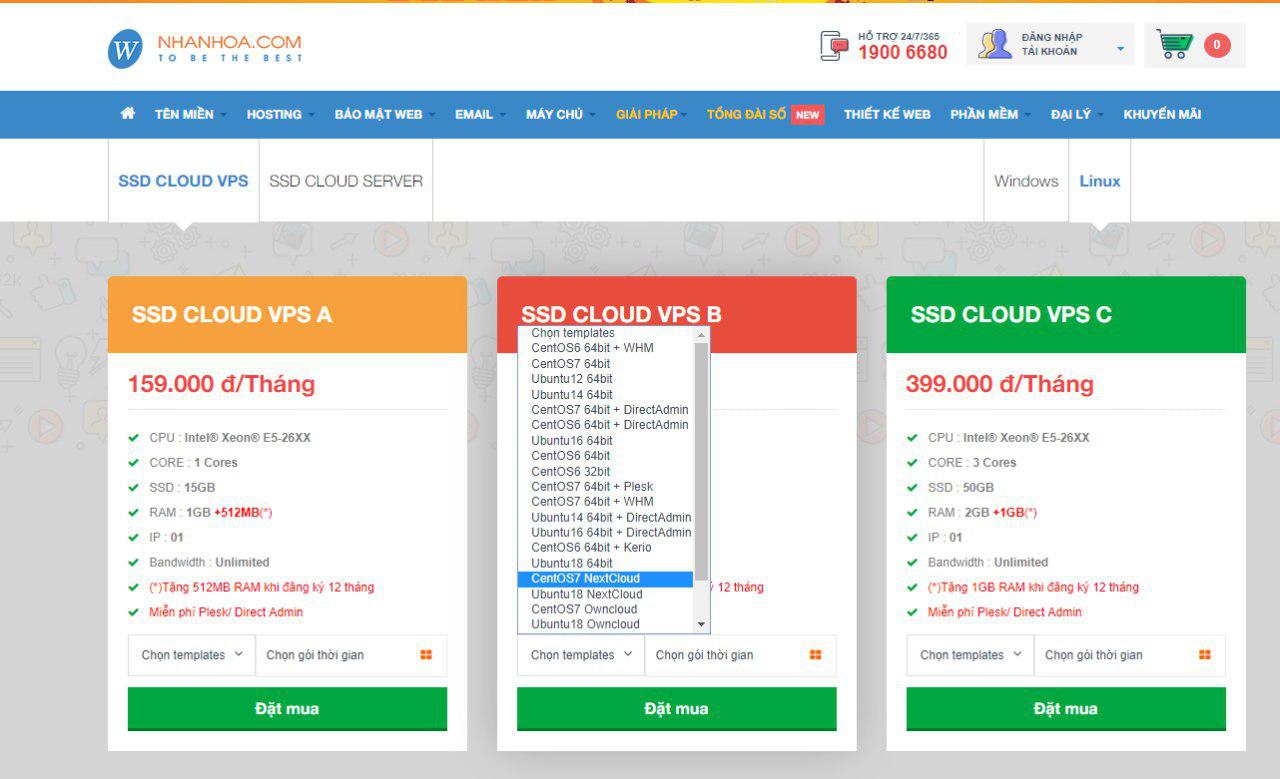Select the Windows OS tab
Image resolution: width=1280 pixels, height=779 pixels.
pyautogui.click(x=1026, y=181)
